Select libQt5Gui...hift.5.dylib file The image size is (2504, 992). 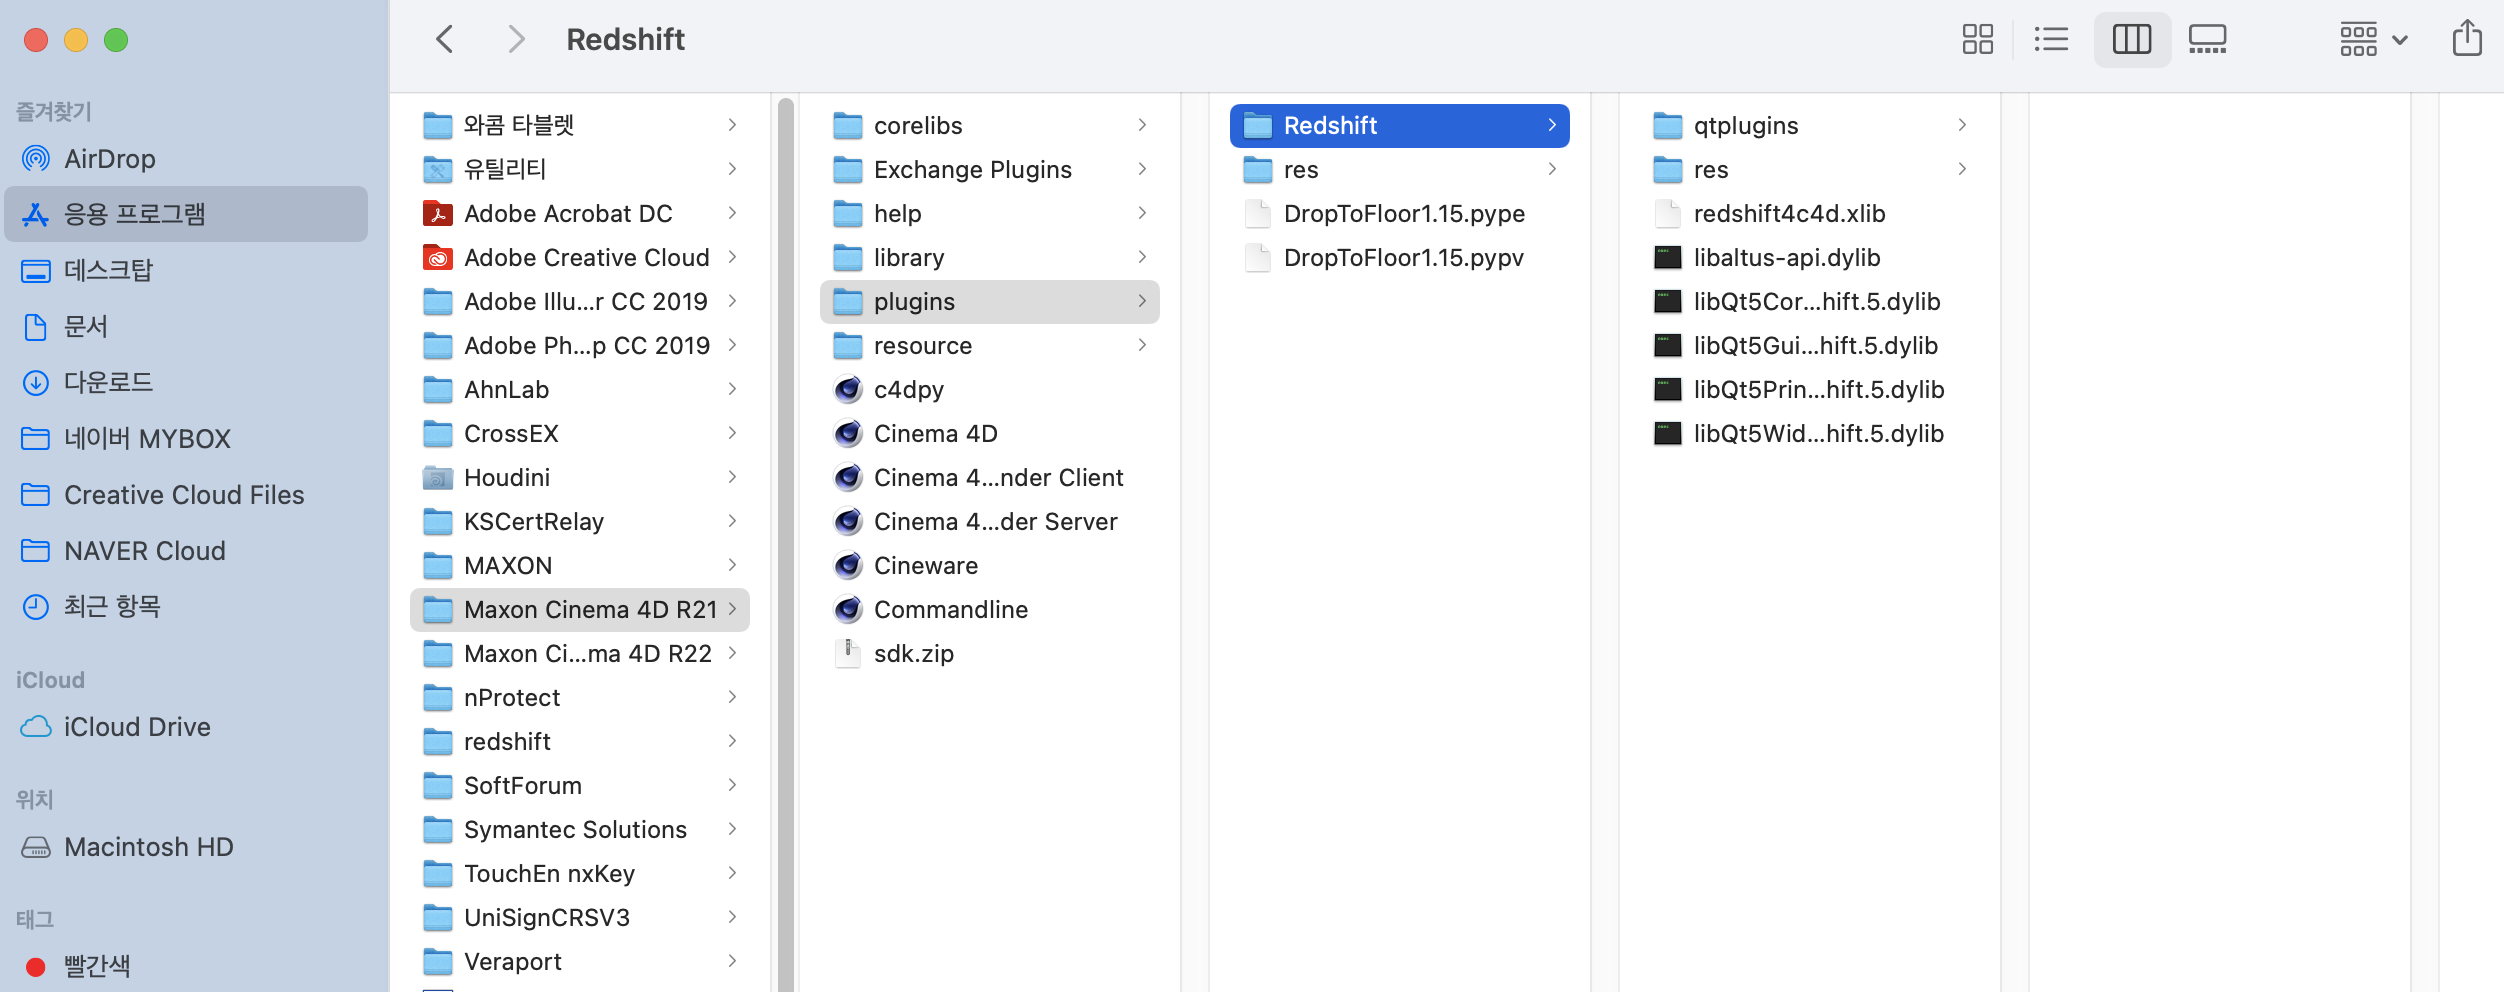(x=1810, y=345)
